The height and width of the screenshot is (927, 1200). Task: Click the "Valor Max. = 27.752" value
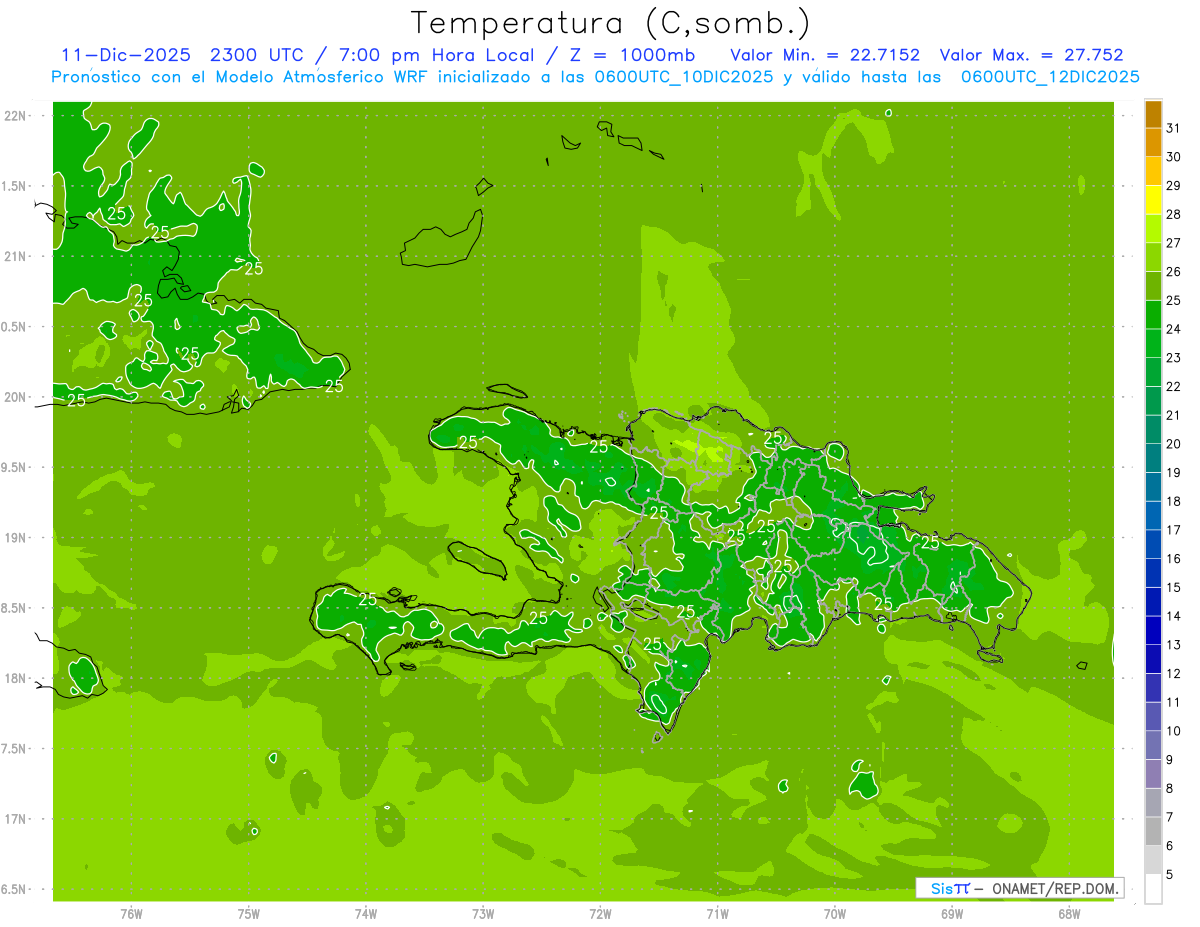(1032, 55)
